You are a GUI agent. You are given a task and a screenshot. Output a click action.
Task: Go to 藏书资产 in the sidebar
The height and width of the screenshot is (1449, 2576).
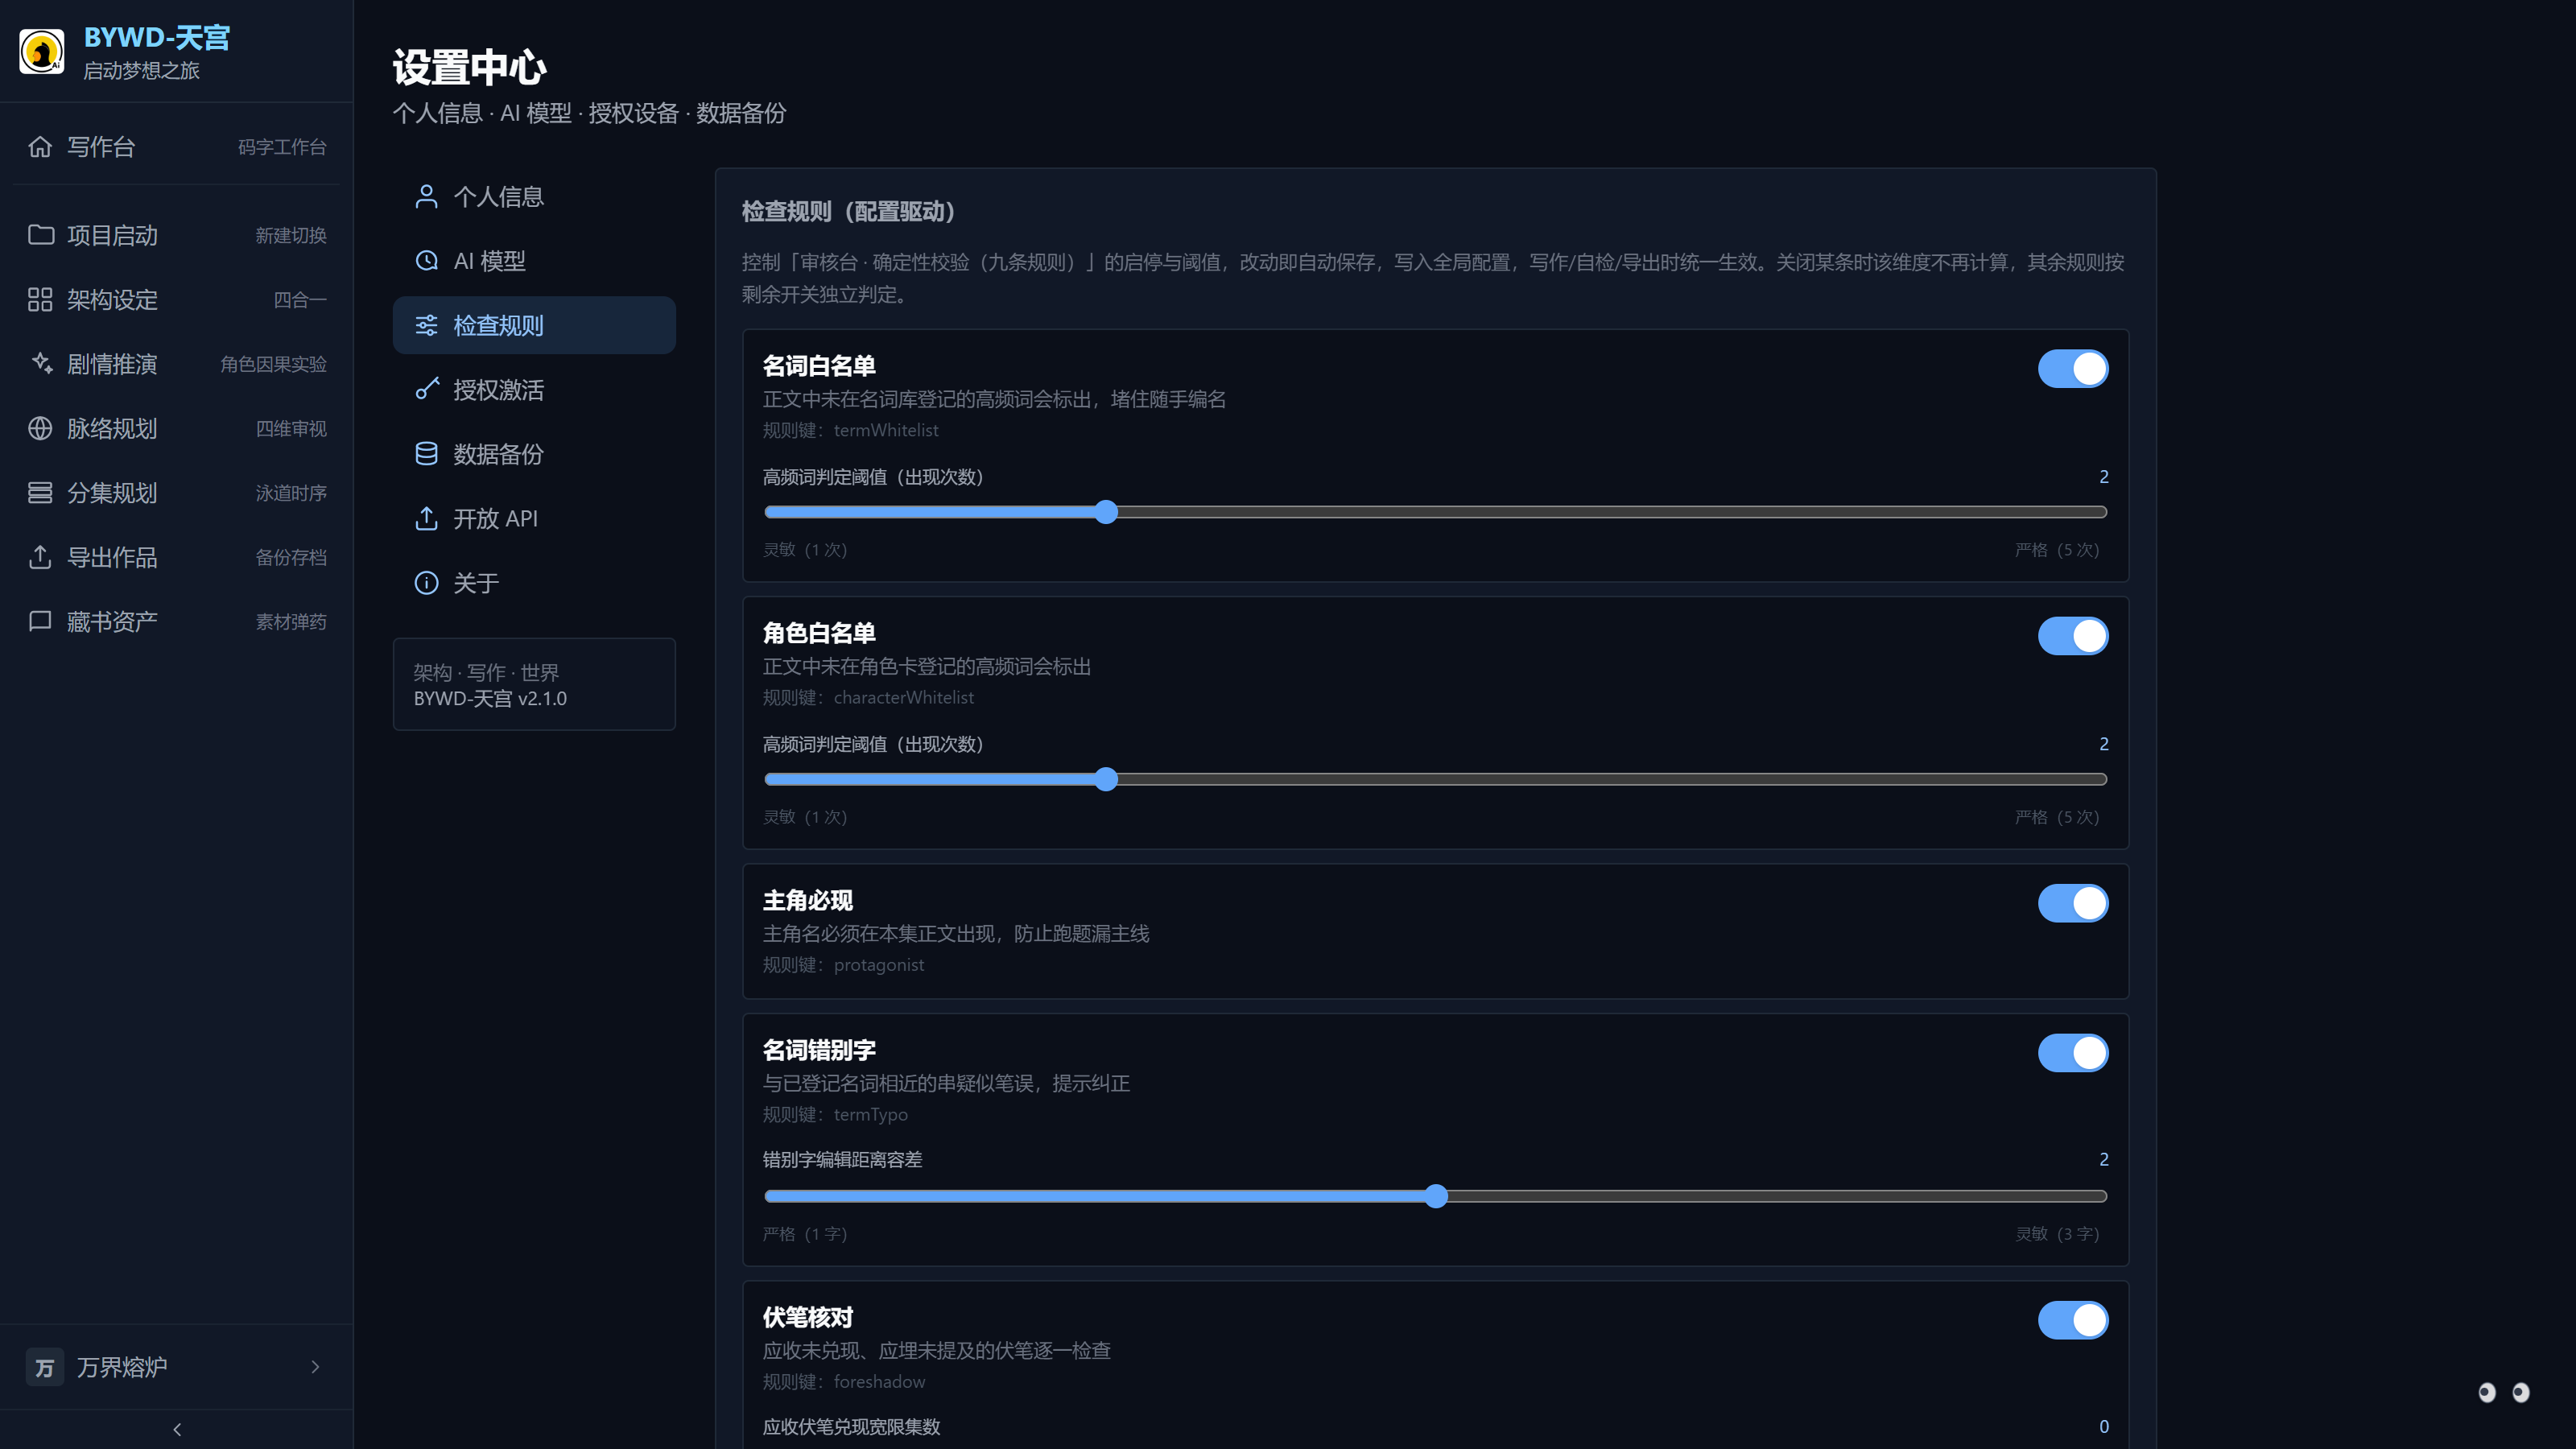coord(177,622)
